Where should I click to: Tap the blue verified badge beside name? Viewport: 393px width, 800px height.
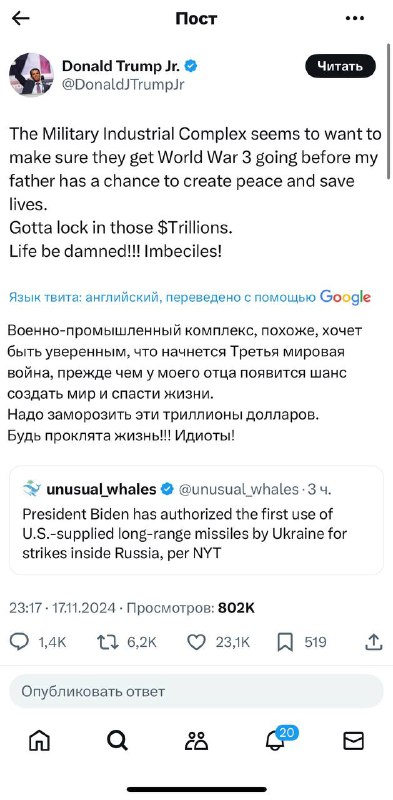(192, 65)
